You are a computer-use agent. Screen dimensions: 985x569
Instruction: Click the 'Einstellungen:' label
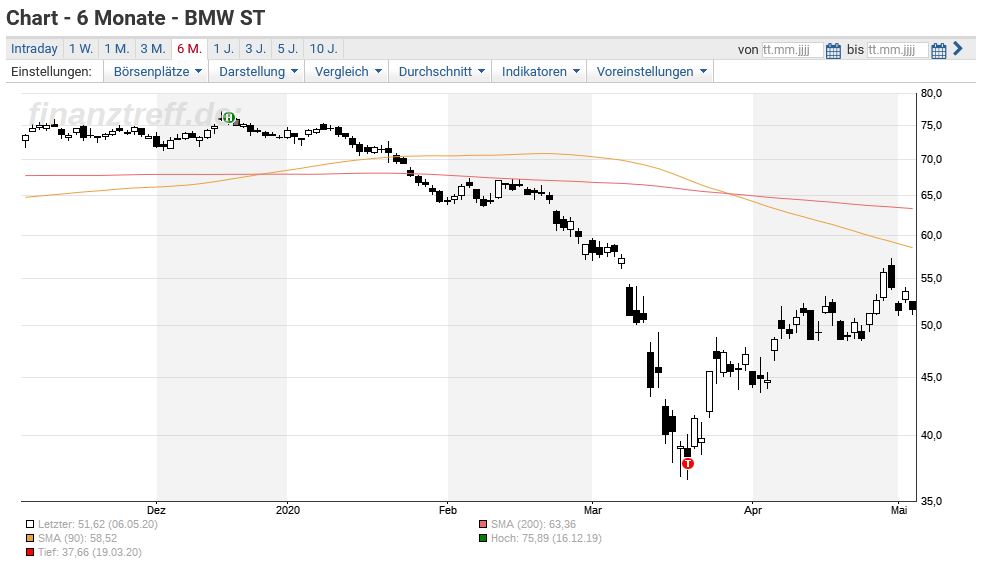(x=51, y=72)
